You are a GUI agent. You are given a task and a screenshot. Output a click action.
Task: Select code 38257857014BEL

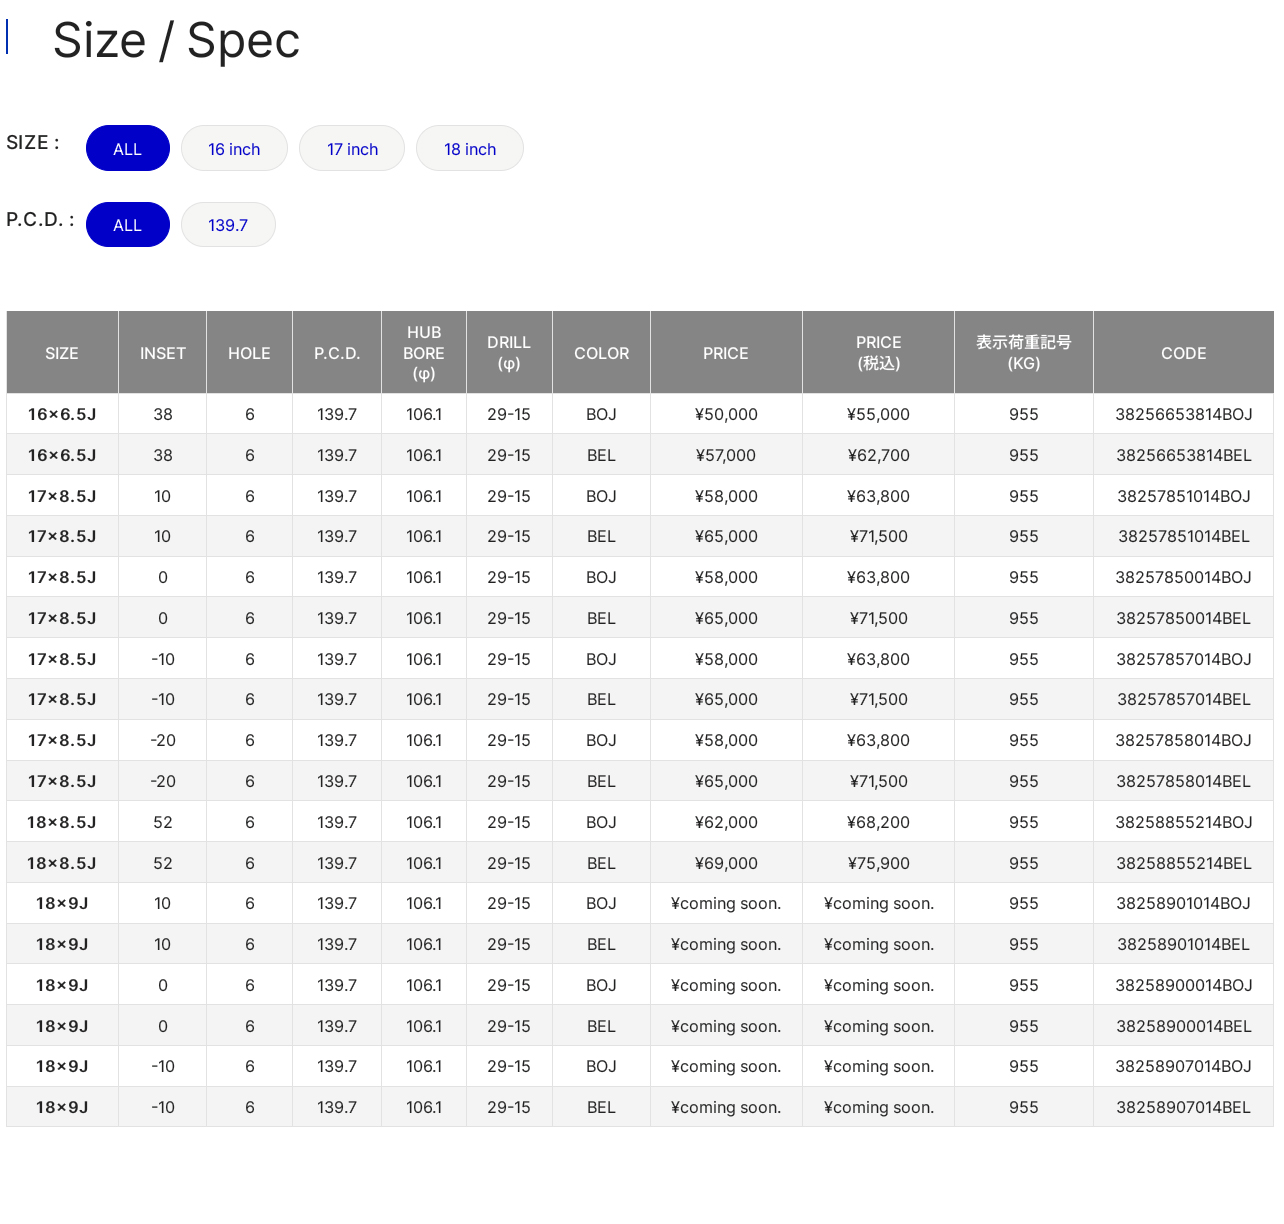[1184, 699]
